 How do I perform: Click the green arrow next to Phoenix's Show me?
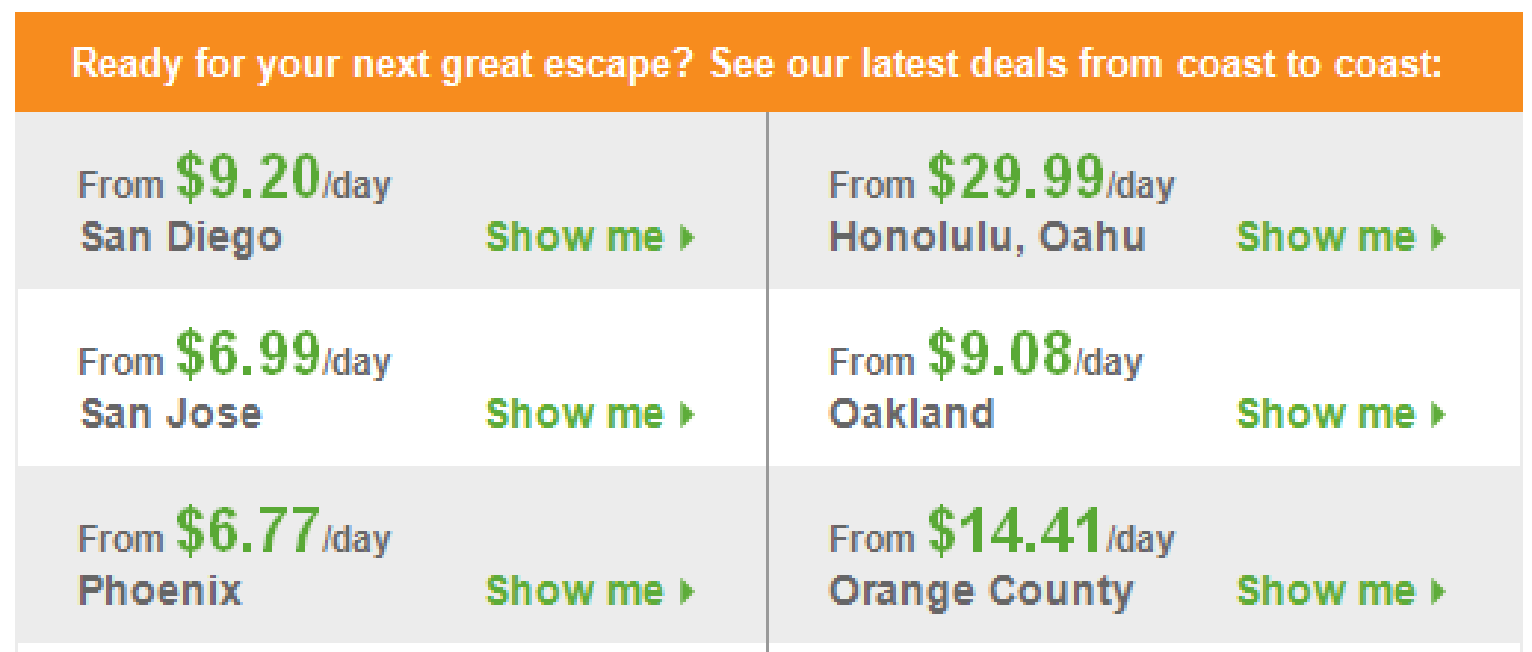(687, 591)
